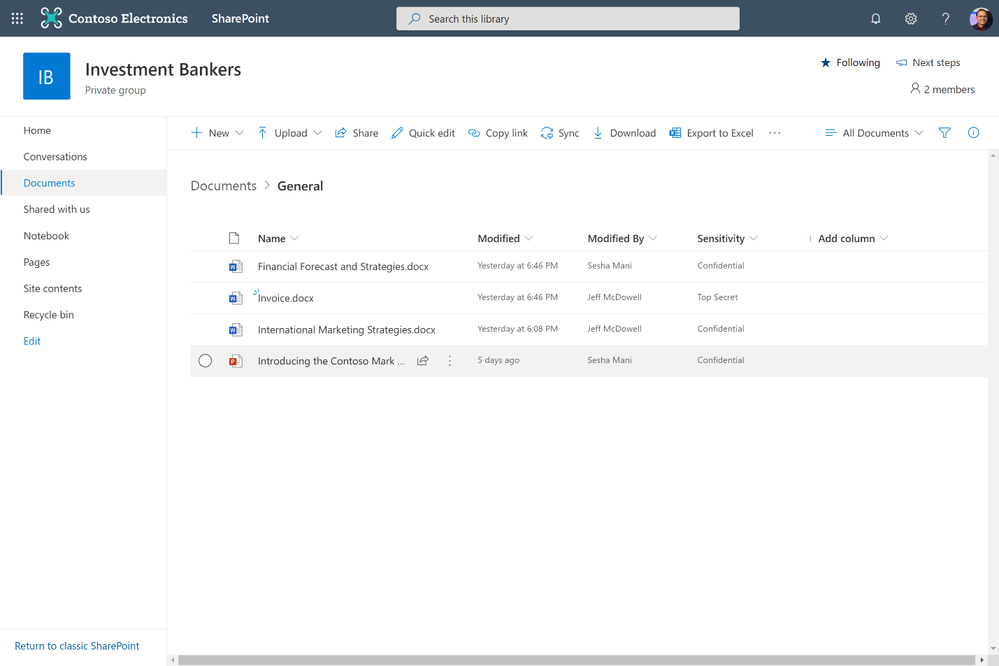The height and width of the screenshot is (666, 999).
Task: Open the help question mark
Action: click(x=945, y=19)
